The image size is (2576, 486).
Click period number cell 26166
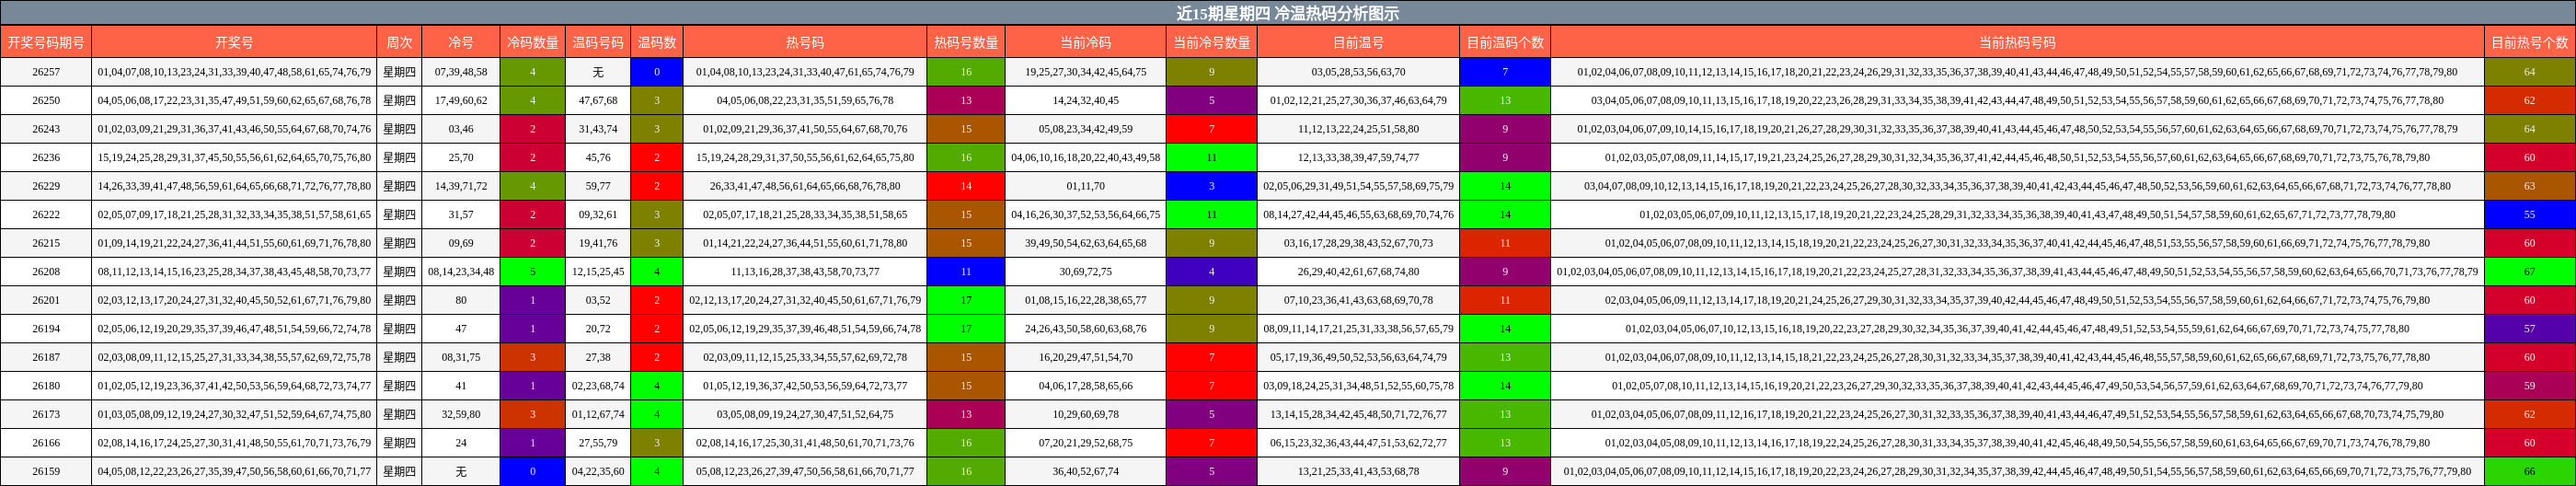pyautogui.click(x=46, y=442)
